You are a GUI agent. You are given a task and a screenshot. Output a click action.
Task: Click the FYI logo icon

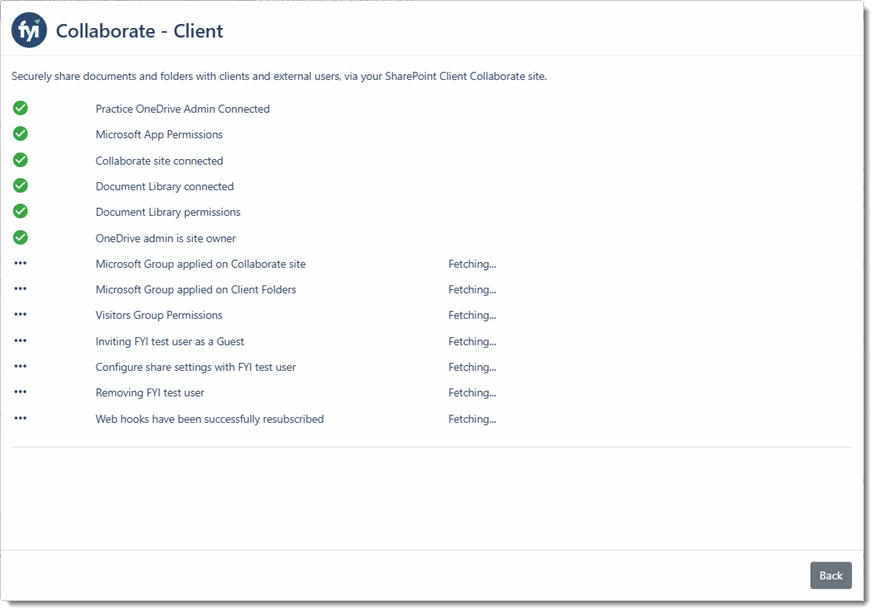(29, 30)
